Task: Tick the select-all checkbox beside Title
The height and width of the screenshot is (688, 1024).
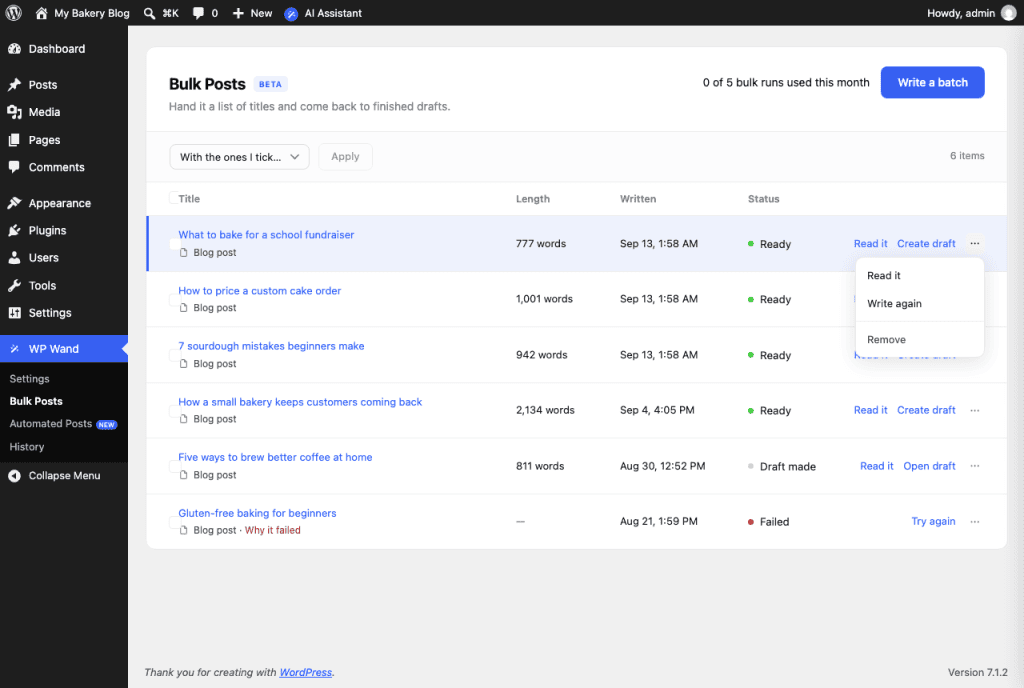Action: click(174, 198)
